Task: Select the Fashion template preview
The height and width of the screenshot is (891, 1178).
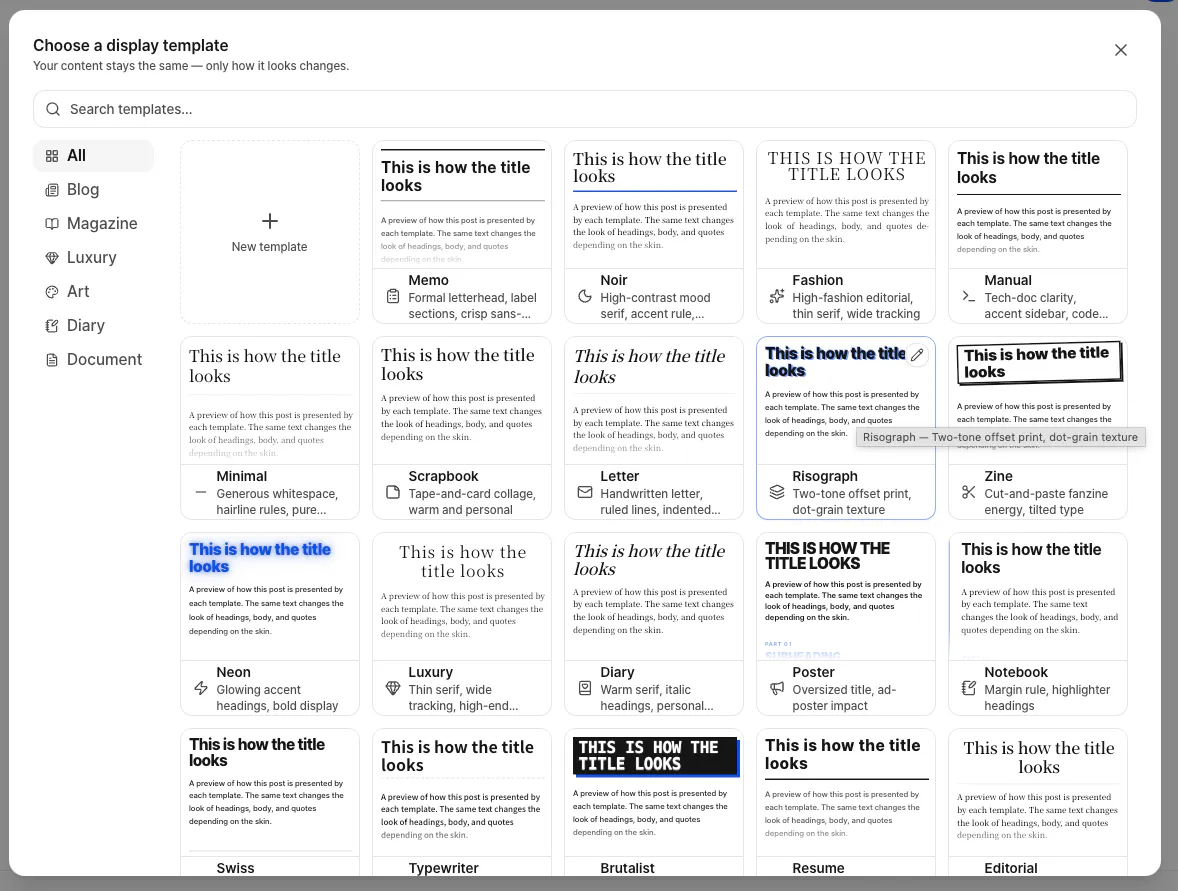Action: (x=846, y=205)
